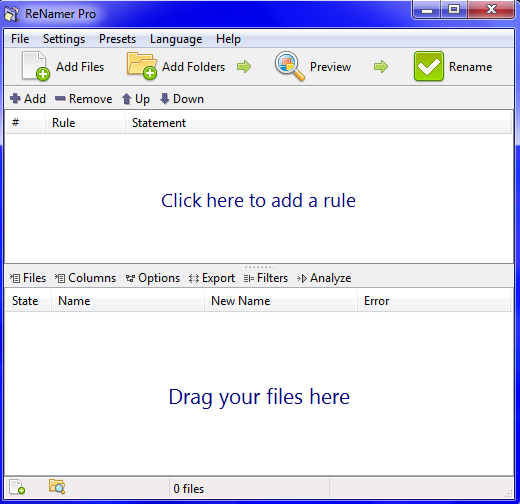Open the Analyze tool
Screen dimensions: 520x504
point(324,278)
